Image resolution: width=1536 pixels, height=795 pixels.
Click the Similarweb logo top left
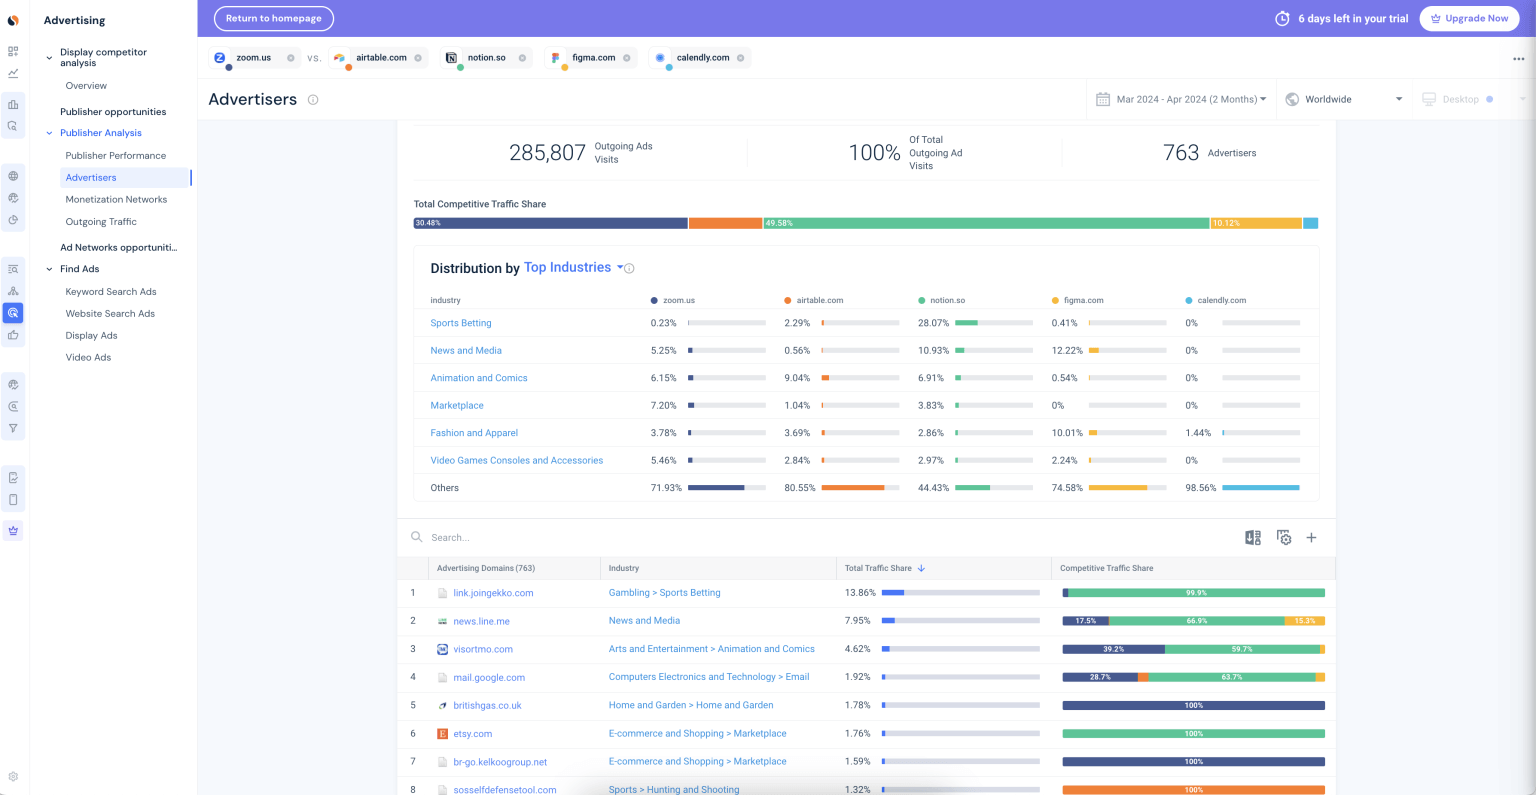coord(11,18)
